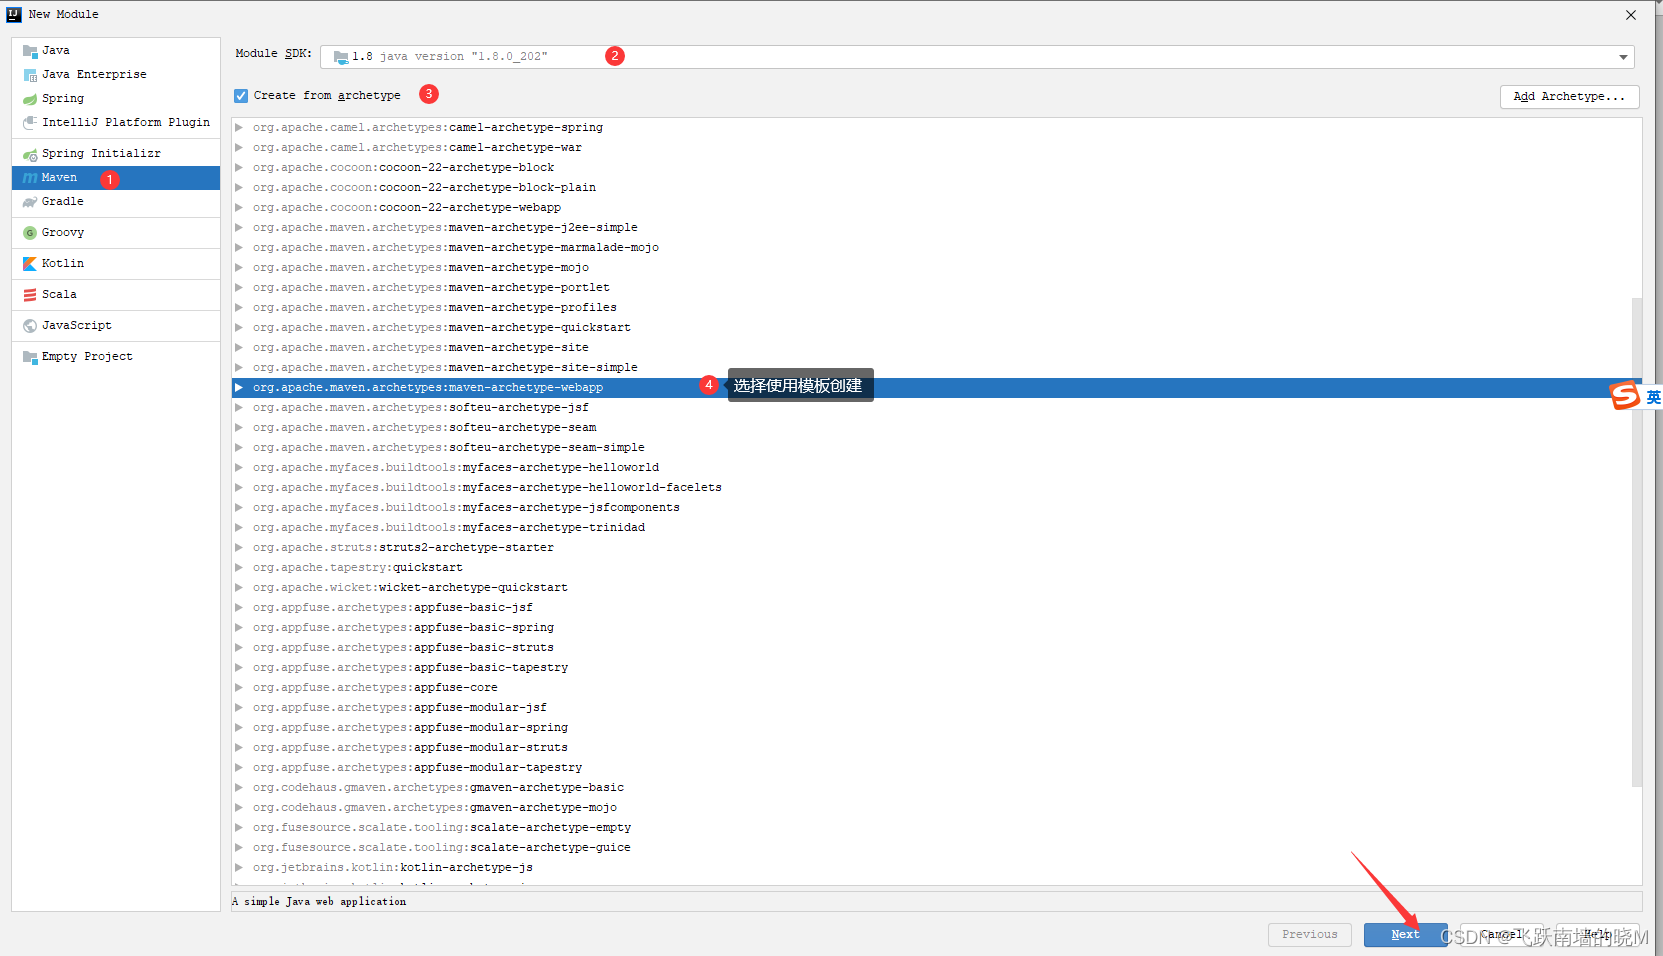1663x956 pixels.
Task: Expand maven-archetype-quickstart node
Action: tap(239, 327)
